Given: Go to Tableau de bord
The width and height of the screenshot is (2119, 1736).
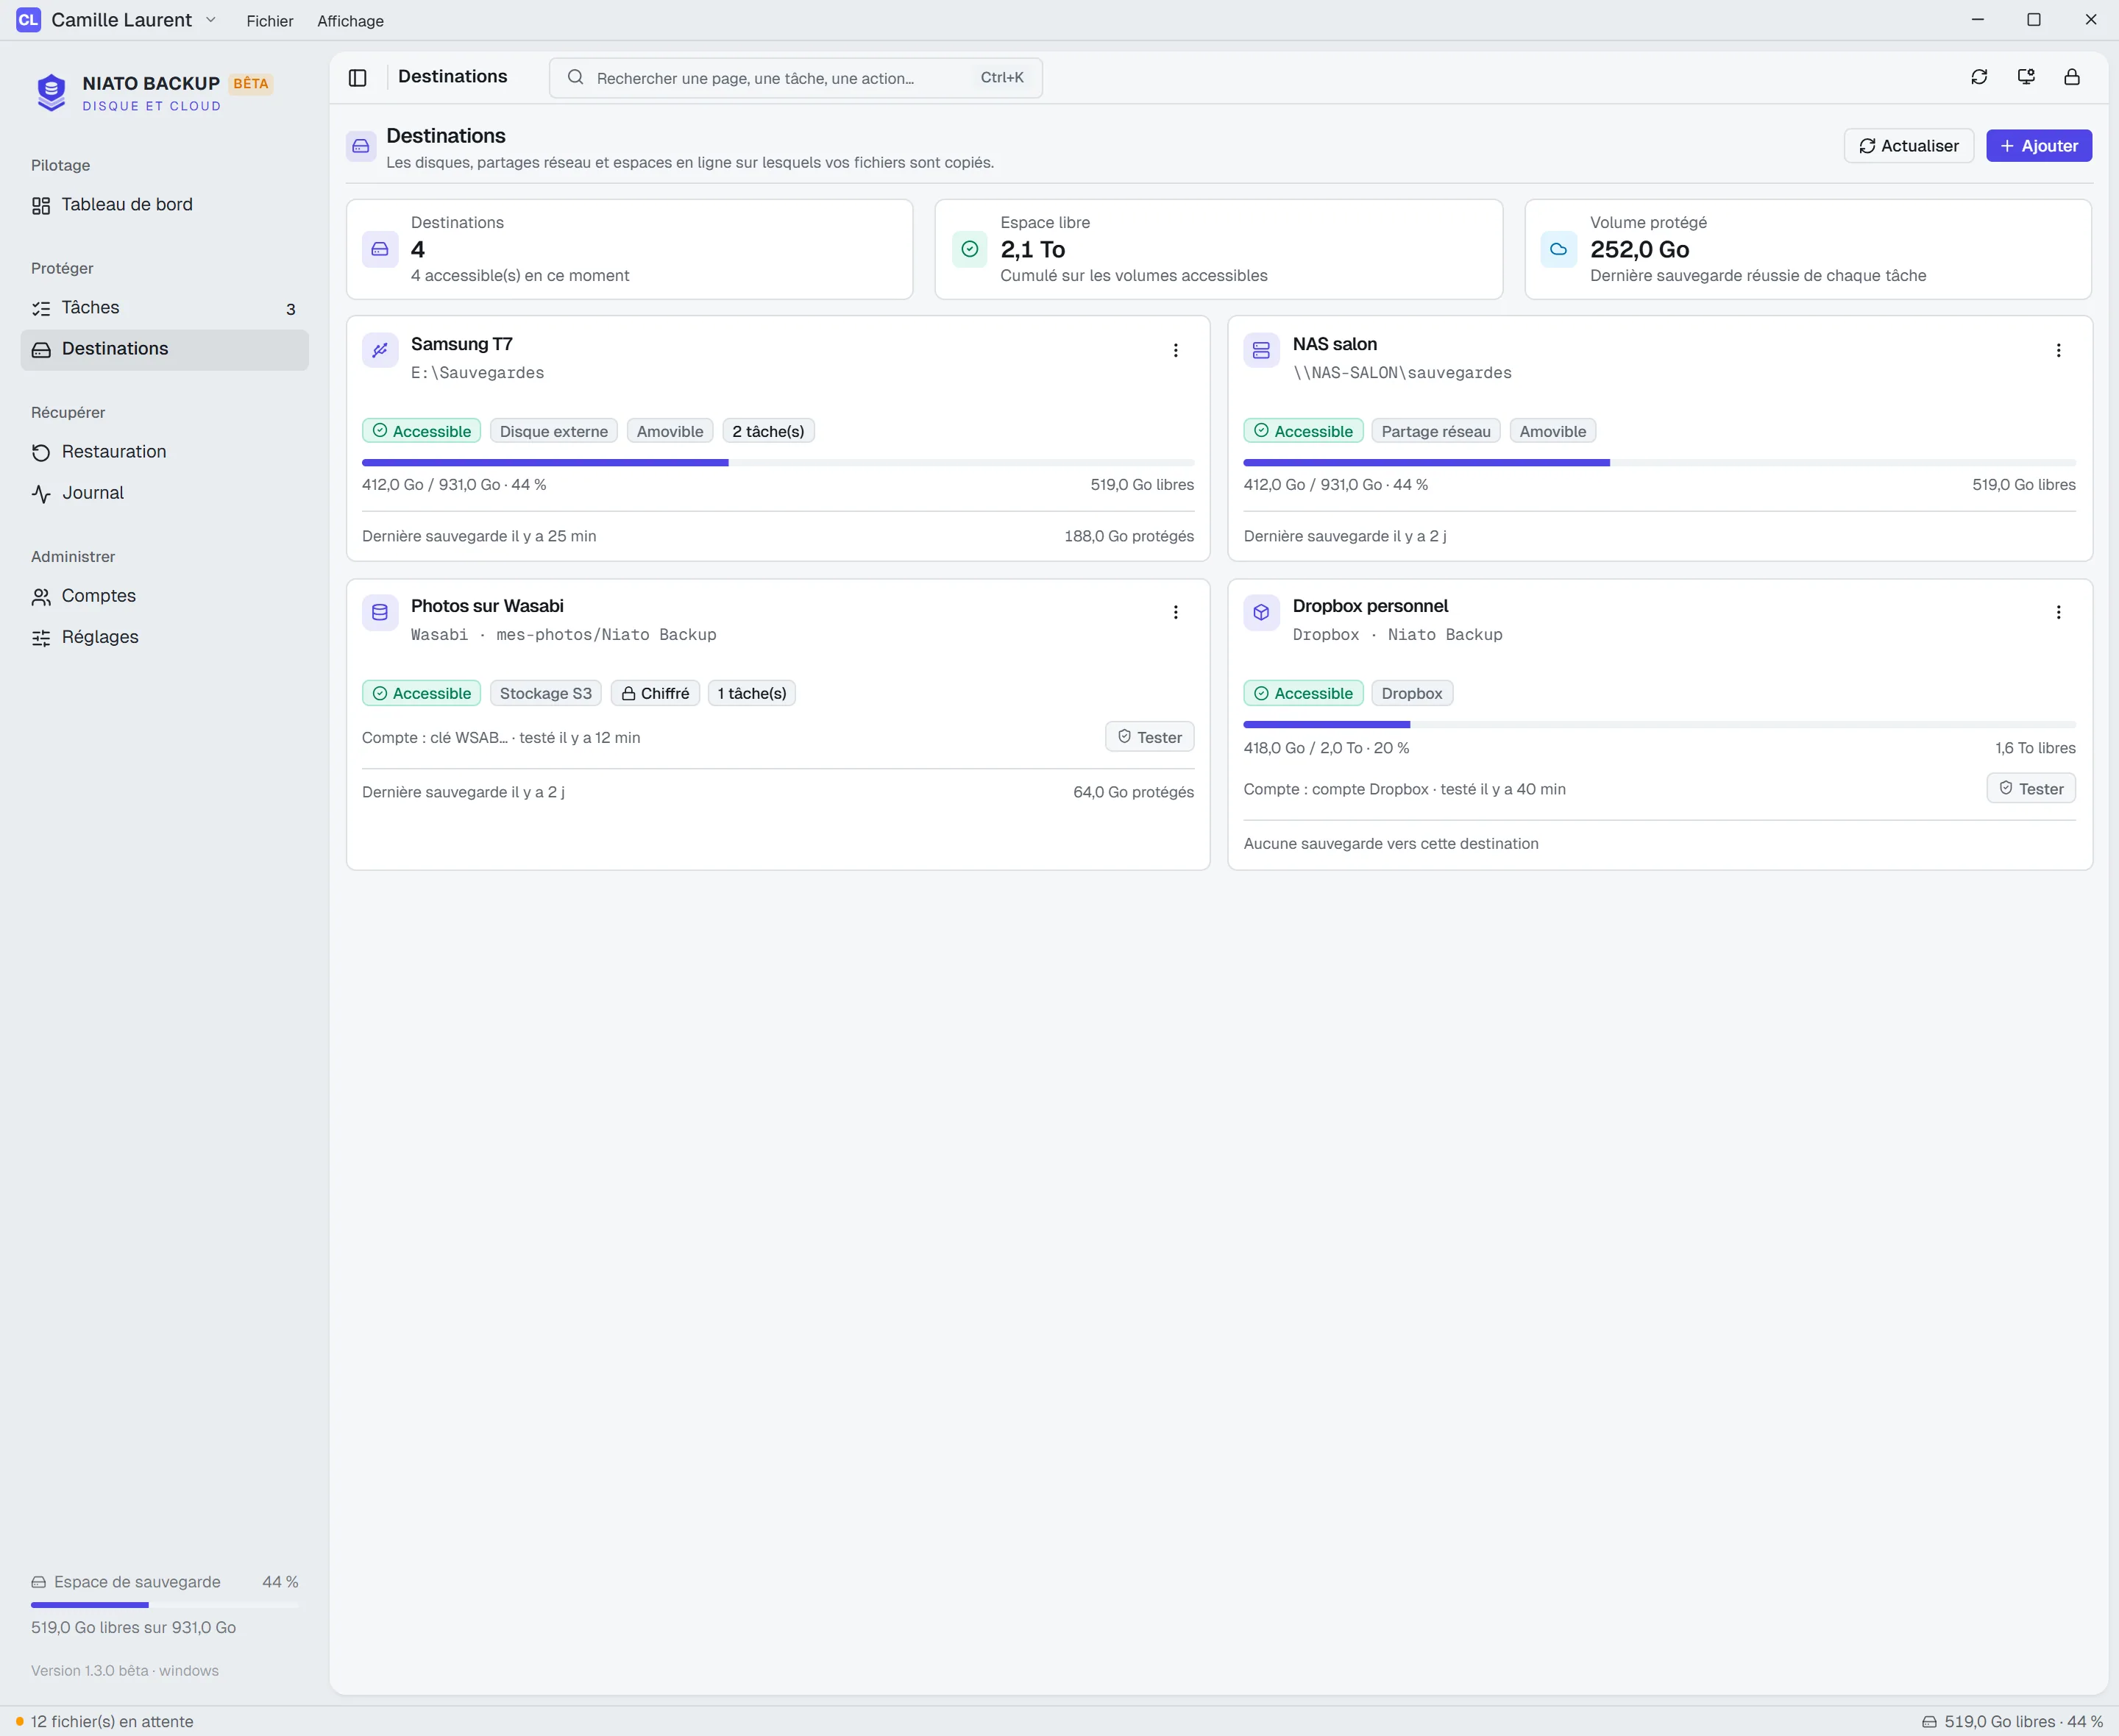Looking at the screenshot, I should (x=164, y=205).
